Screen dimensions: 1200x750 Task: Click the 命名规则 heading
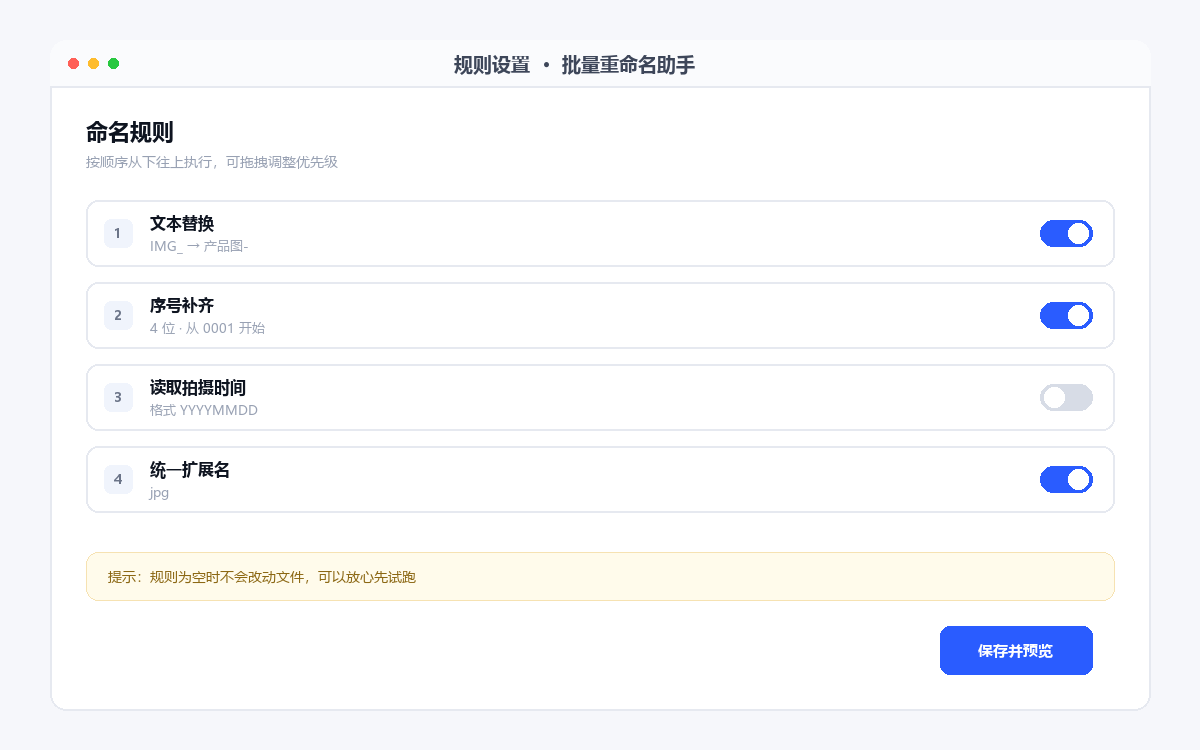point(130,132)
